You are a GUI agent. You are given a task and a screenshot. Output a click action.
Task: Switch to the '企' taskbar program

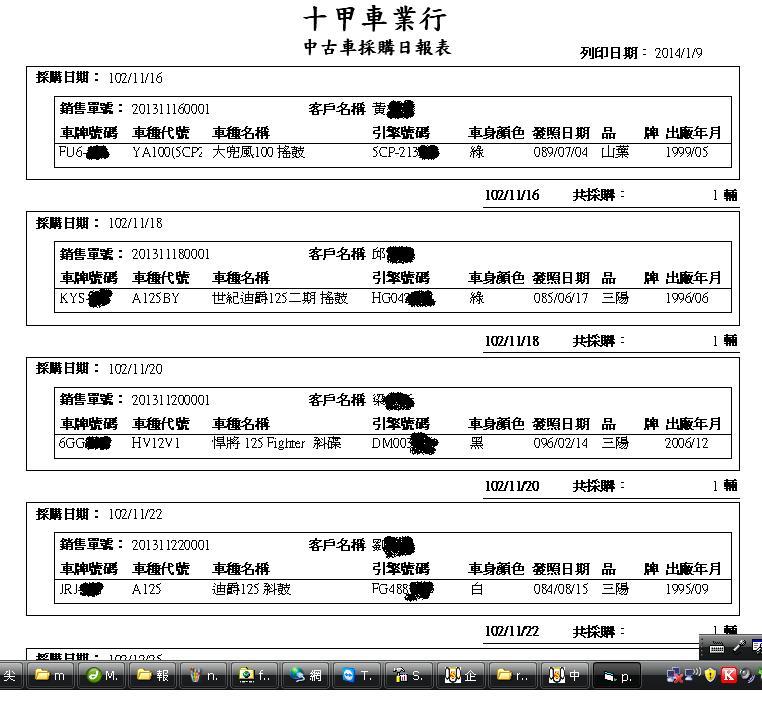(459, 676)
